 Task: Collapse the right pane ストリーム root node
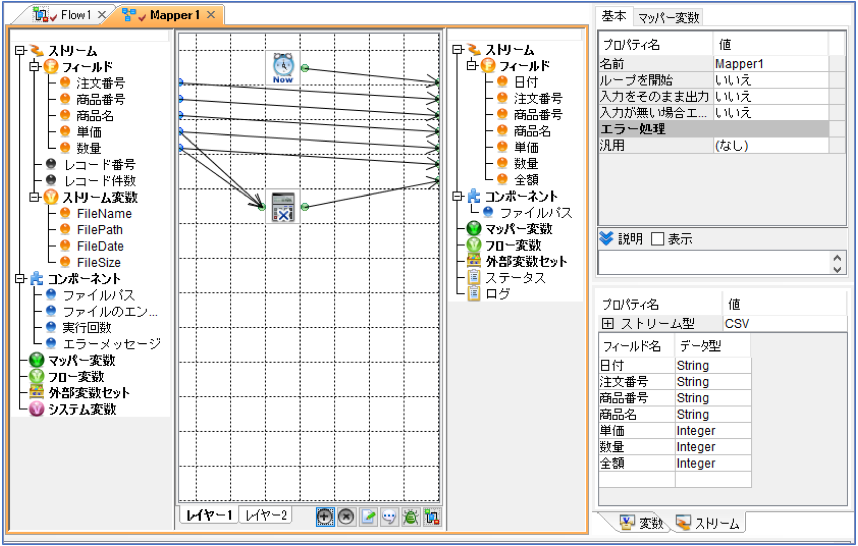point(458,49)
